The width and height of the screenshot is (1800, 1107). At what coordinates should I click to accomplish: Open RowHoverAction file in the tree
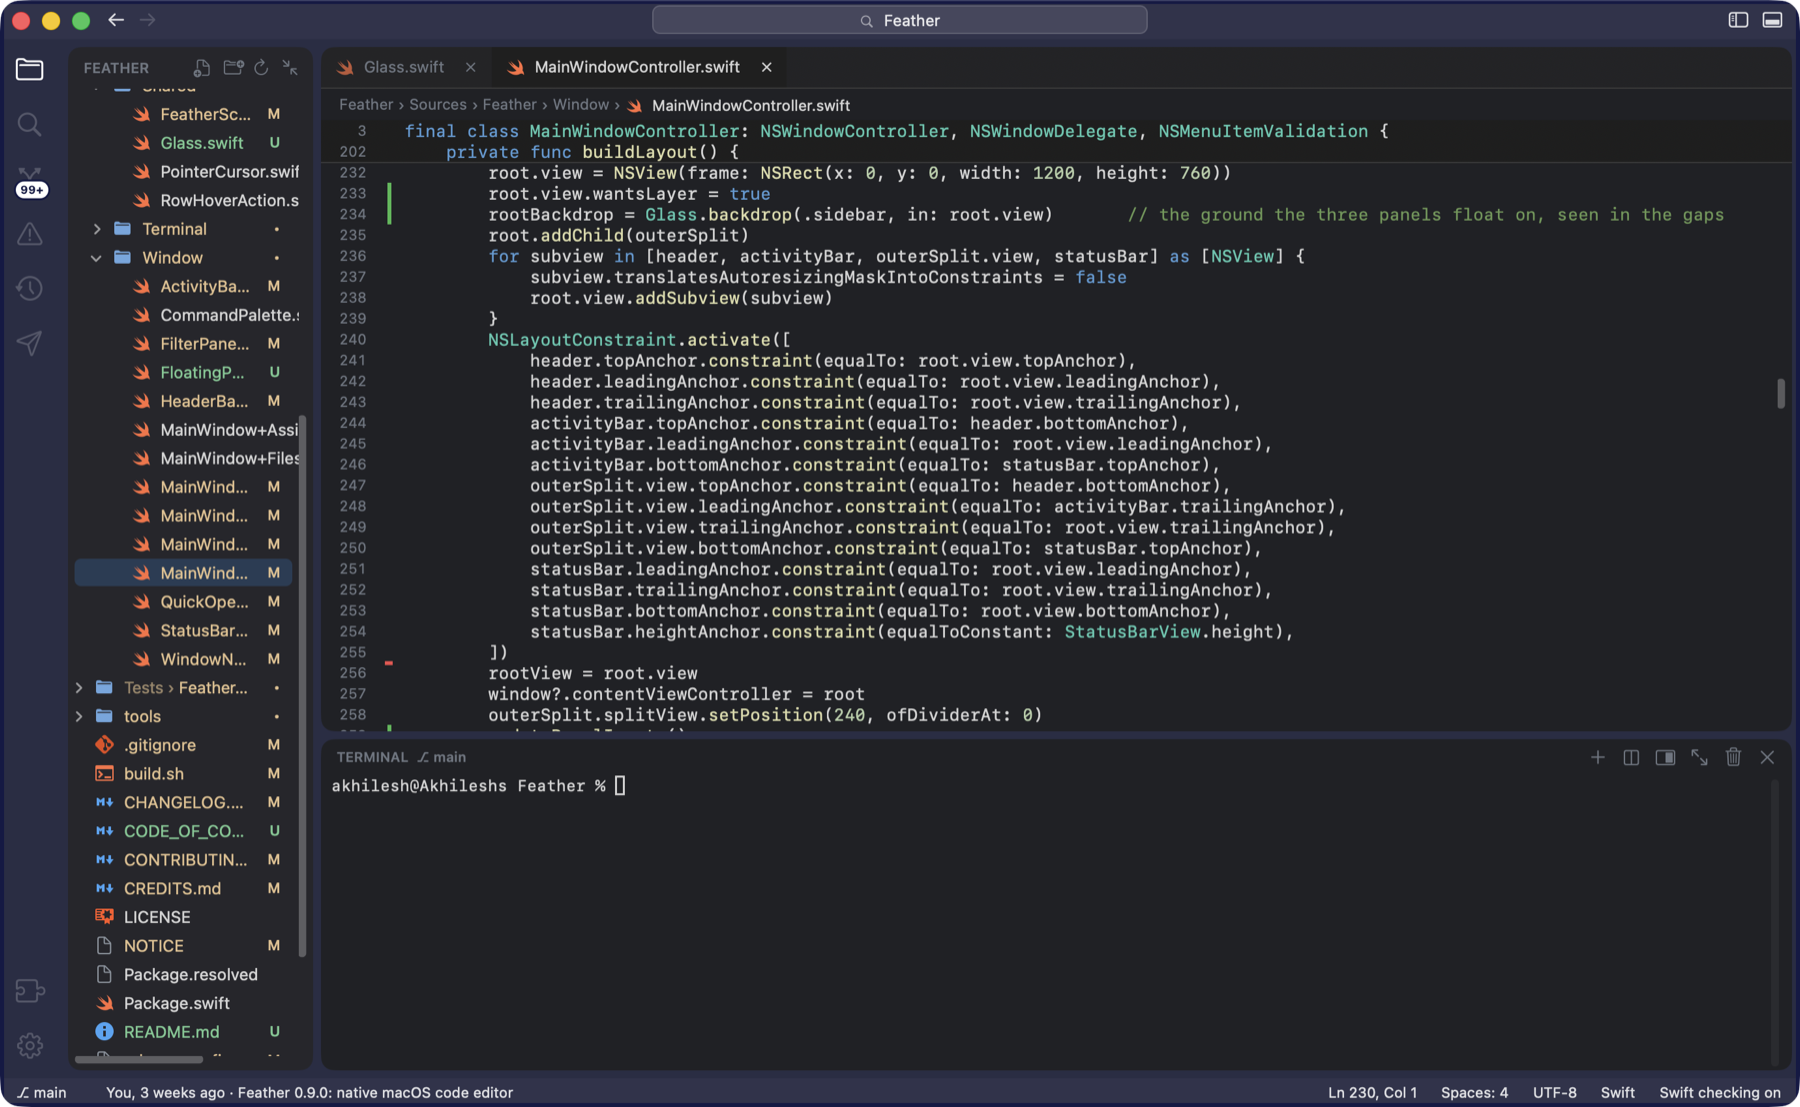184,201
